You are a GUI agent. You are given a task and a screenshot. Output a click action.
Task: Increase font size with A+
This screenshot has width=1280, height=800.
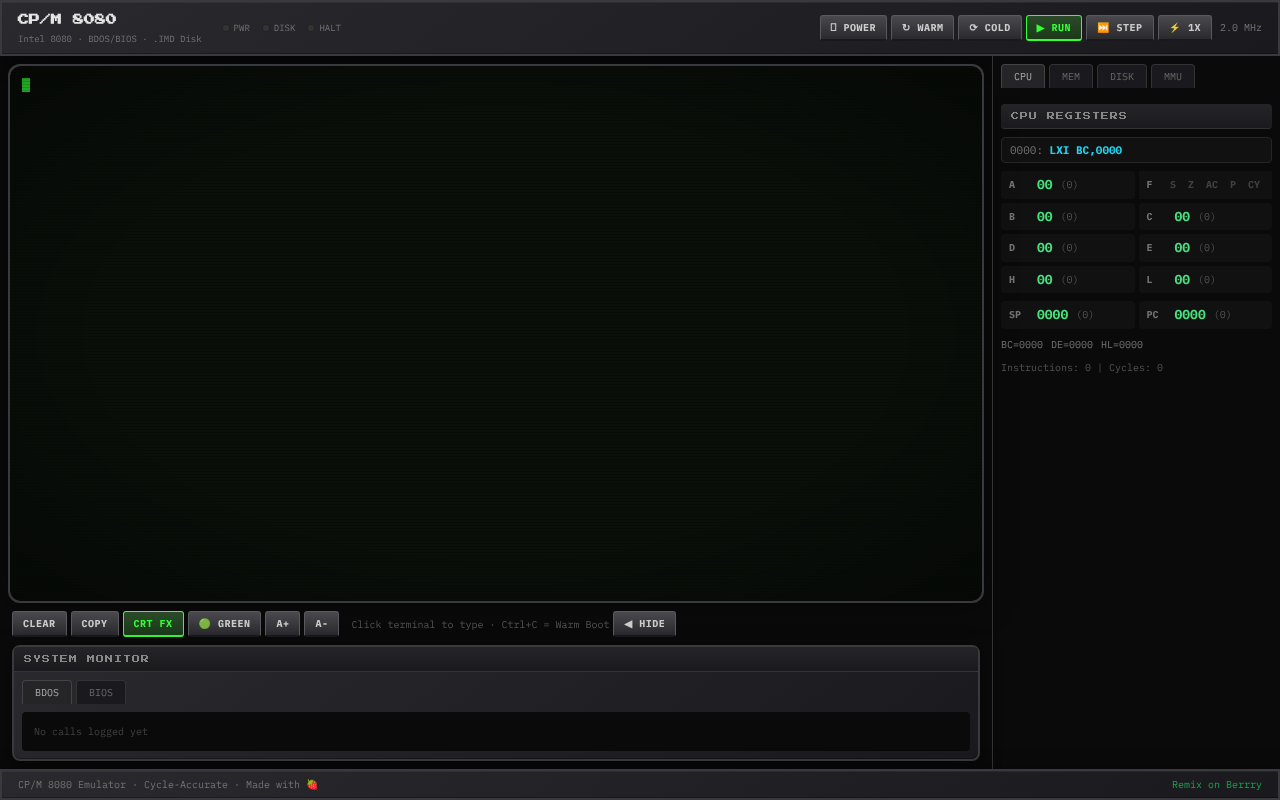pos(283,624)
